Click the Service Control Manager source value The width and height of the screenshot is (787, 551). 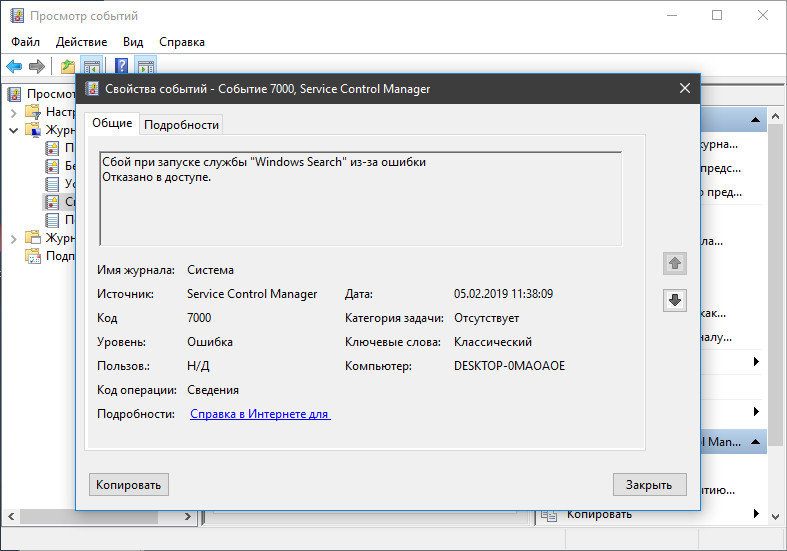(x=252, y=294)
